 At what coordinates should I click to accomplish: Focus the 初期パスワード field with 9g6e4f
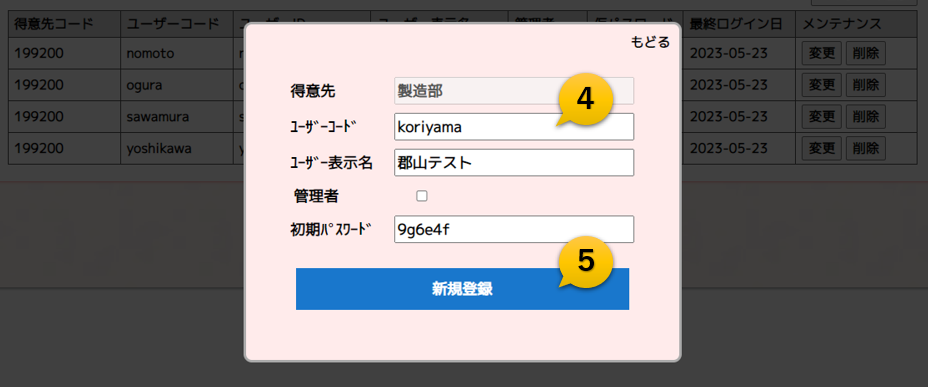514,229
